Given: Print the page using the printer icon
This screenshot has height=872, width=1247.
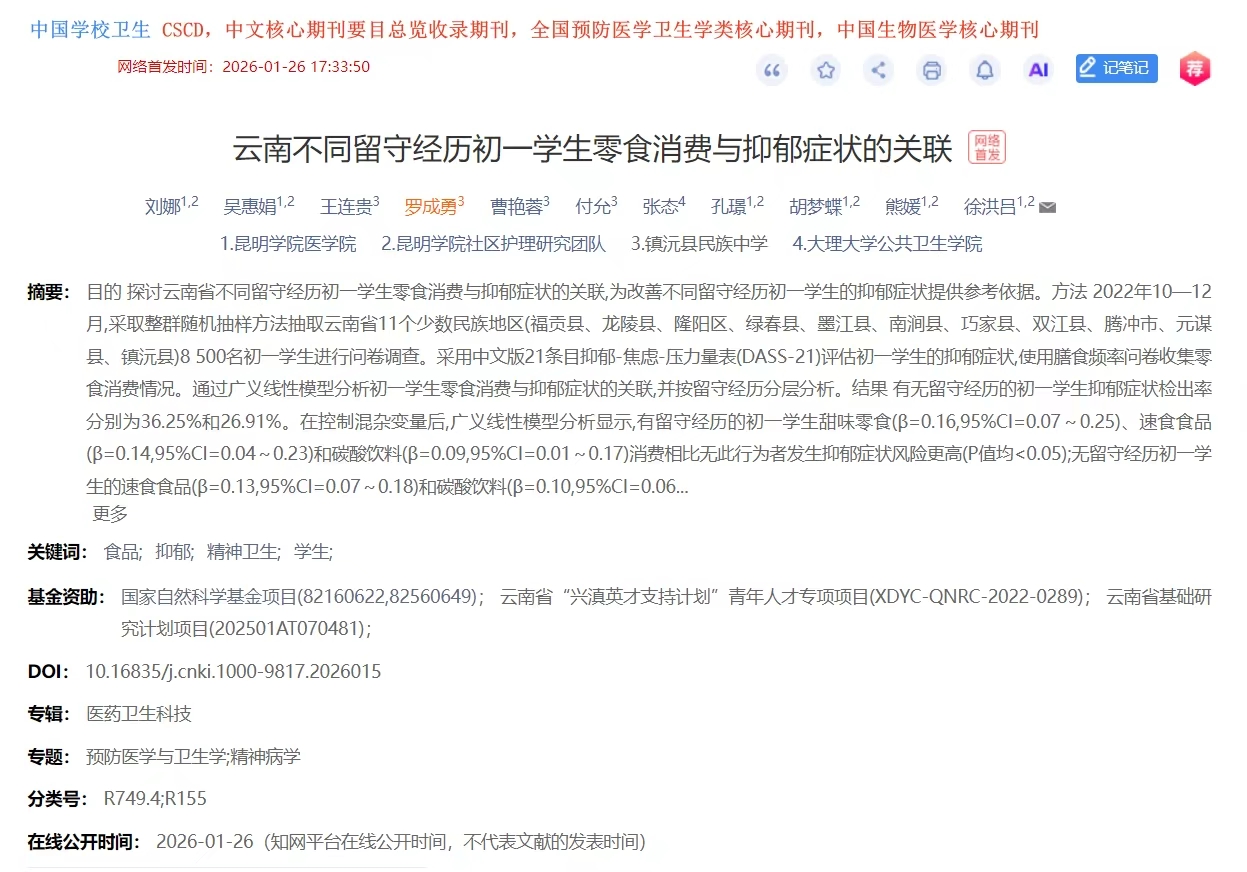Looking at the screenshot, I should (932, 70).
